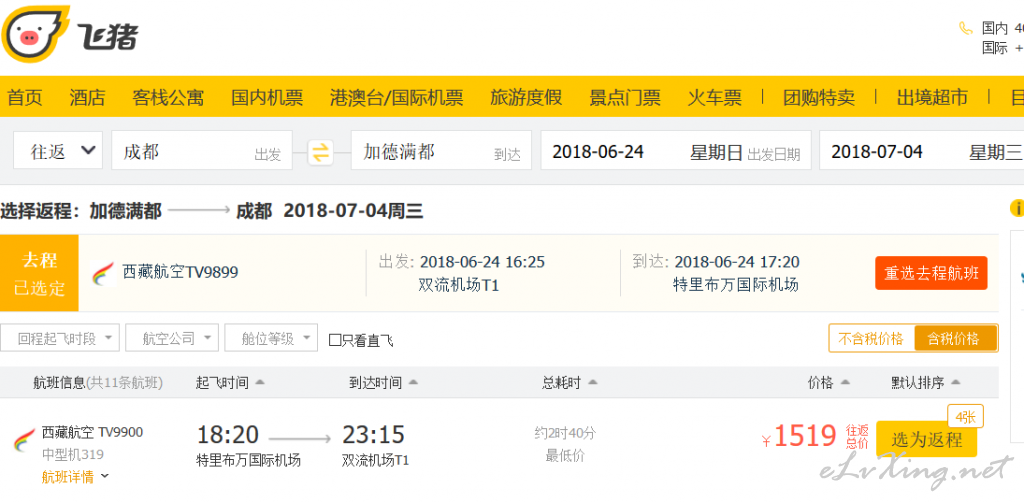
Task: Click 航班信息(共11条航班) header
Action: tap(98, 383)
